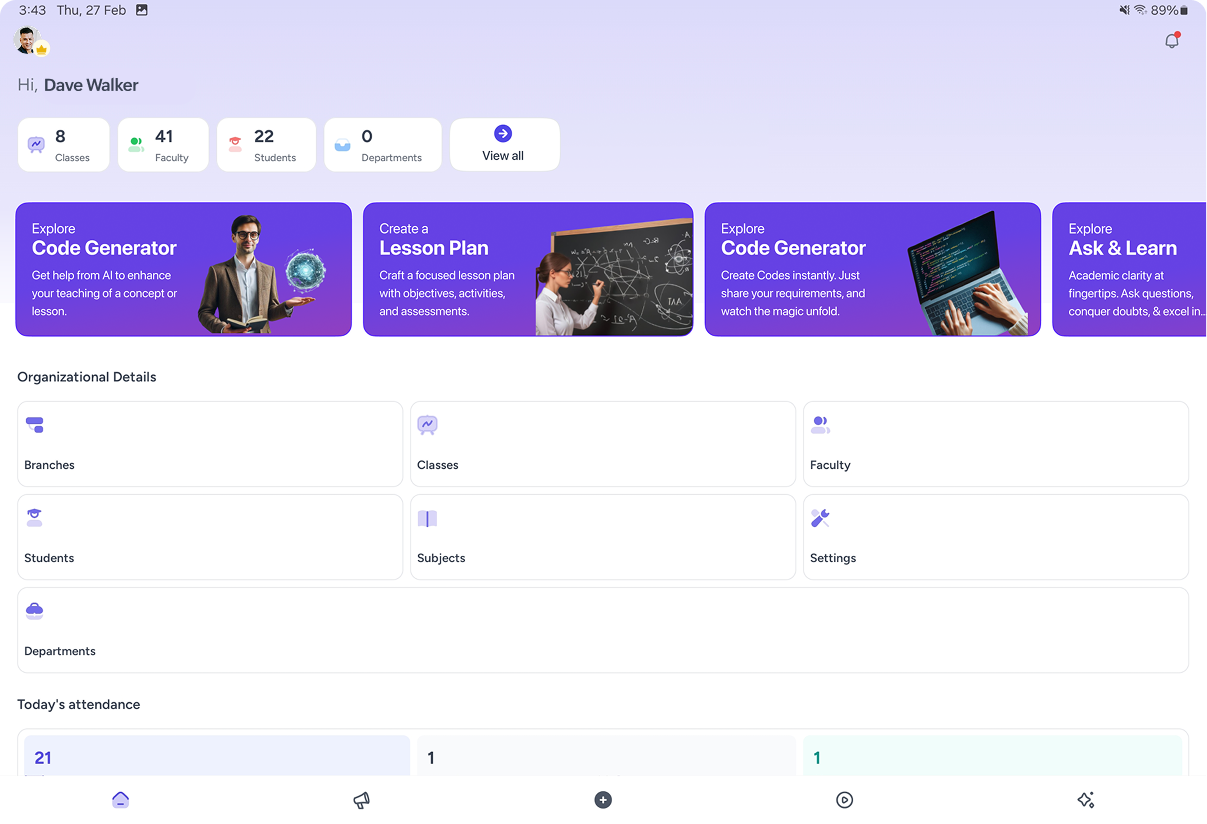Open the Create a Lesson Plan banner
The height and width of the screenshot is (824, 1207).
pos(528,269)
